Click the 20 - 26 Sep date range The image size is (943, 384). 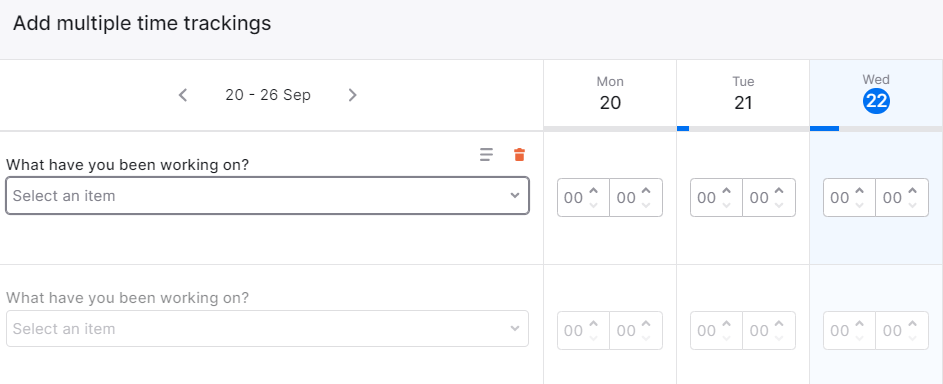pyautogui.click(x=268, y=95)
